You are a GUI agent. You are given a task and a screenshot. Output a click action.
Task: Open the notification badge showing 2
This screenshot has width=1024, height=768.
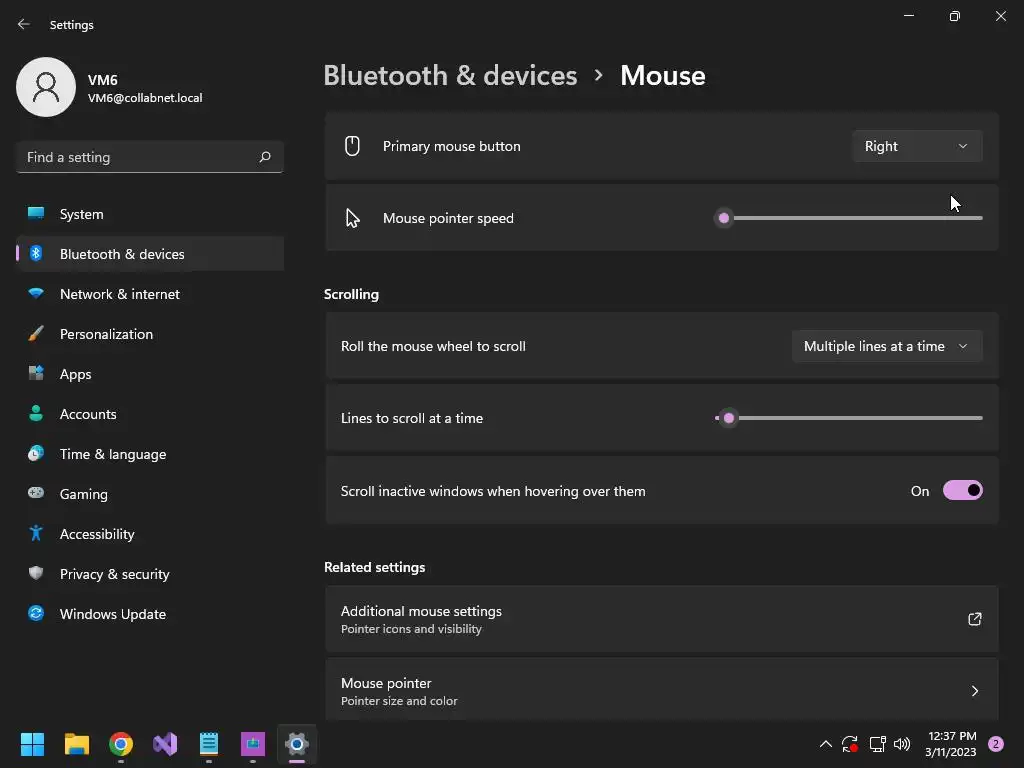coord(995,744)
